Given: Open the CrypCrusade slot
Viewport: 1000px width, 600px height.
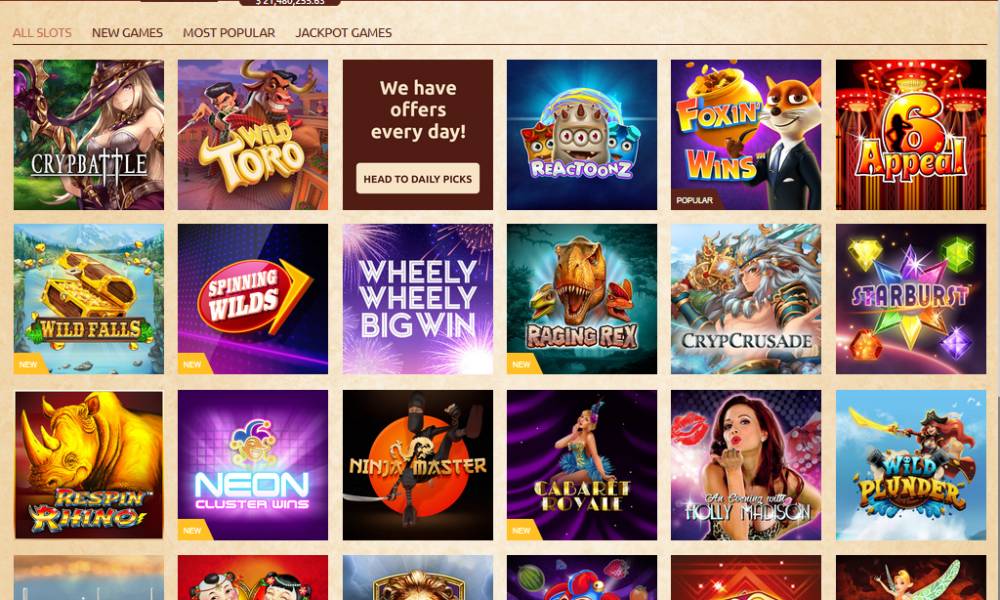Looking at the screenshot, I should point(746,298).
